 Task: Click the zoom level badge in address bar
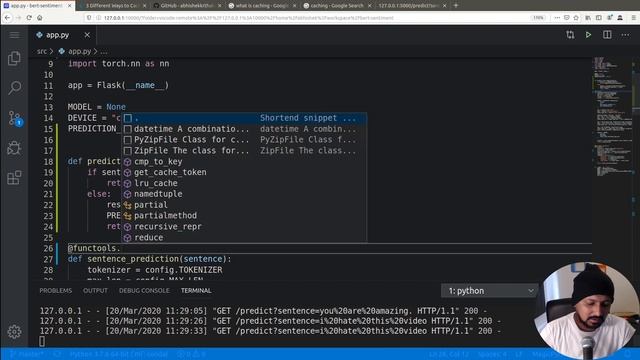click(x=538, y=18)
